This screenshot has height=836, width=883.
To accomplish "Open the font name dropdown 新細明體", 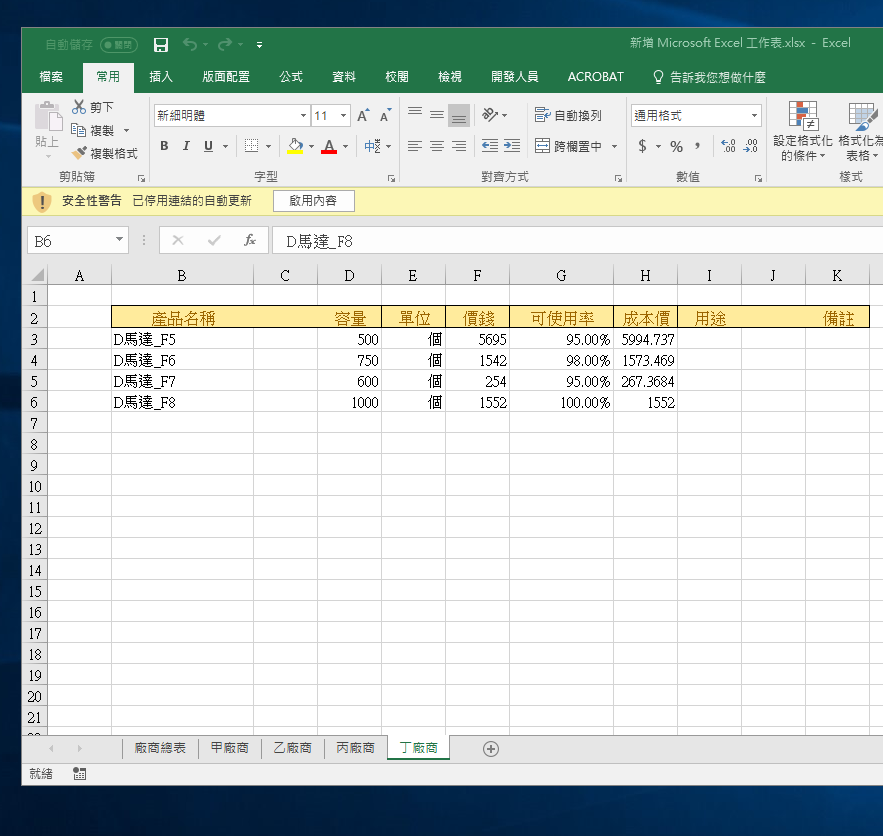I will 304,115.
